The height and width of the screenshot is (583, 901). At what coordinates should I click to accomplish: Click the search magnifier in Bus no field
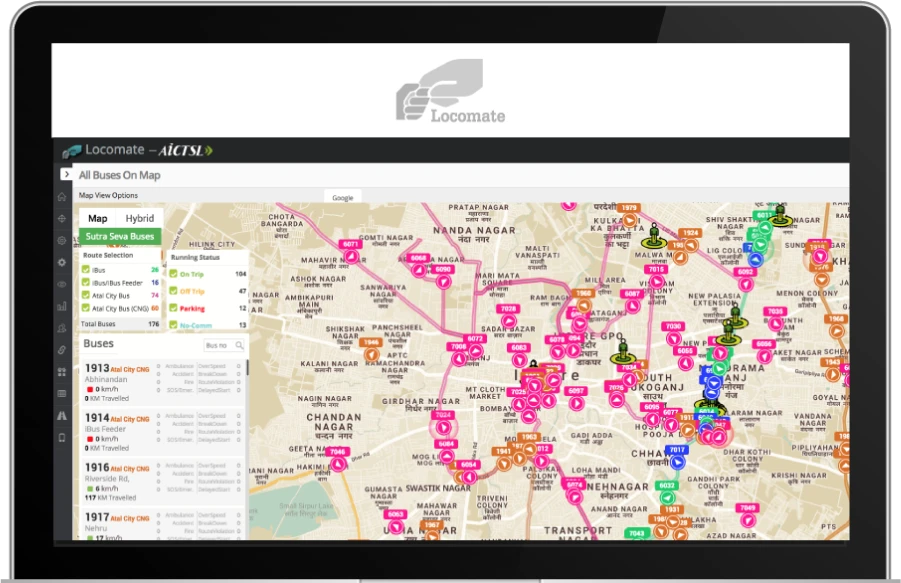pos(239,345)
